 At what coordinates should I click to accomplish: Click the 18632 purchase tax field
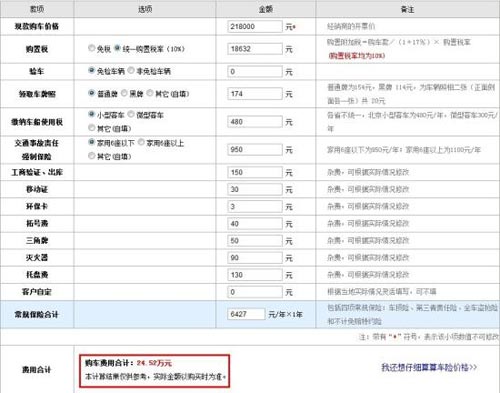pyautogui.click(x=255, y=49)
